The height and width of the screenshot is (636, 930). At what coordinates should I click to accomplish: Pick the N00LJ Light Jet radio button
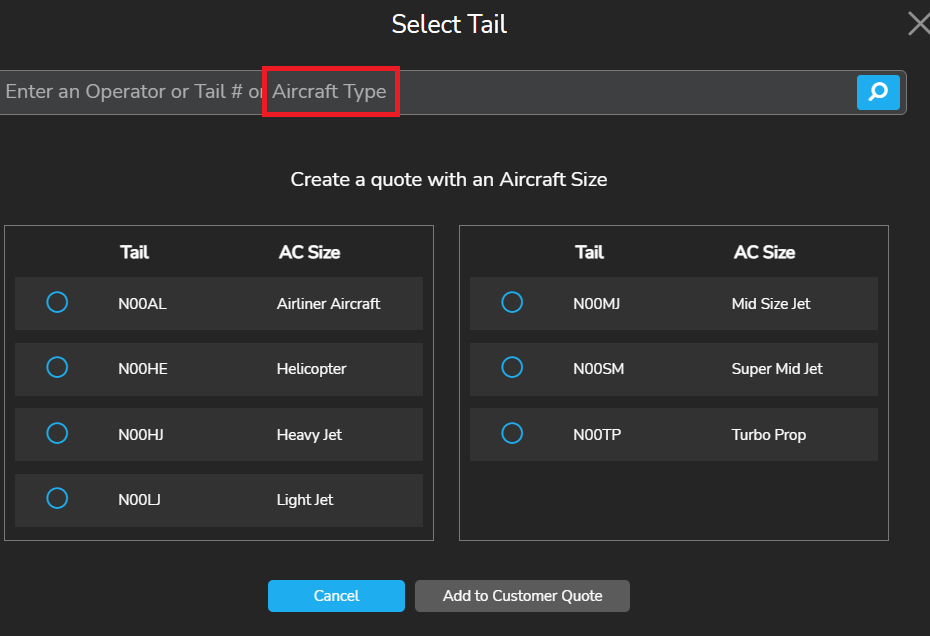[x=57, y=498]
